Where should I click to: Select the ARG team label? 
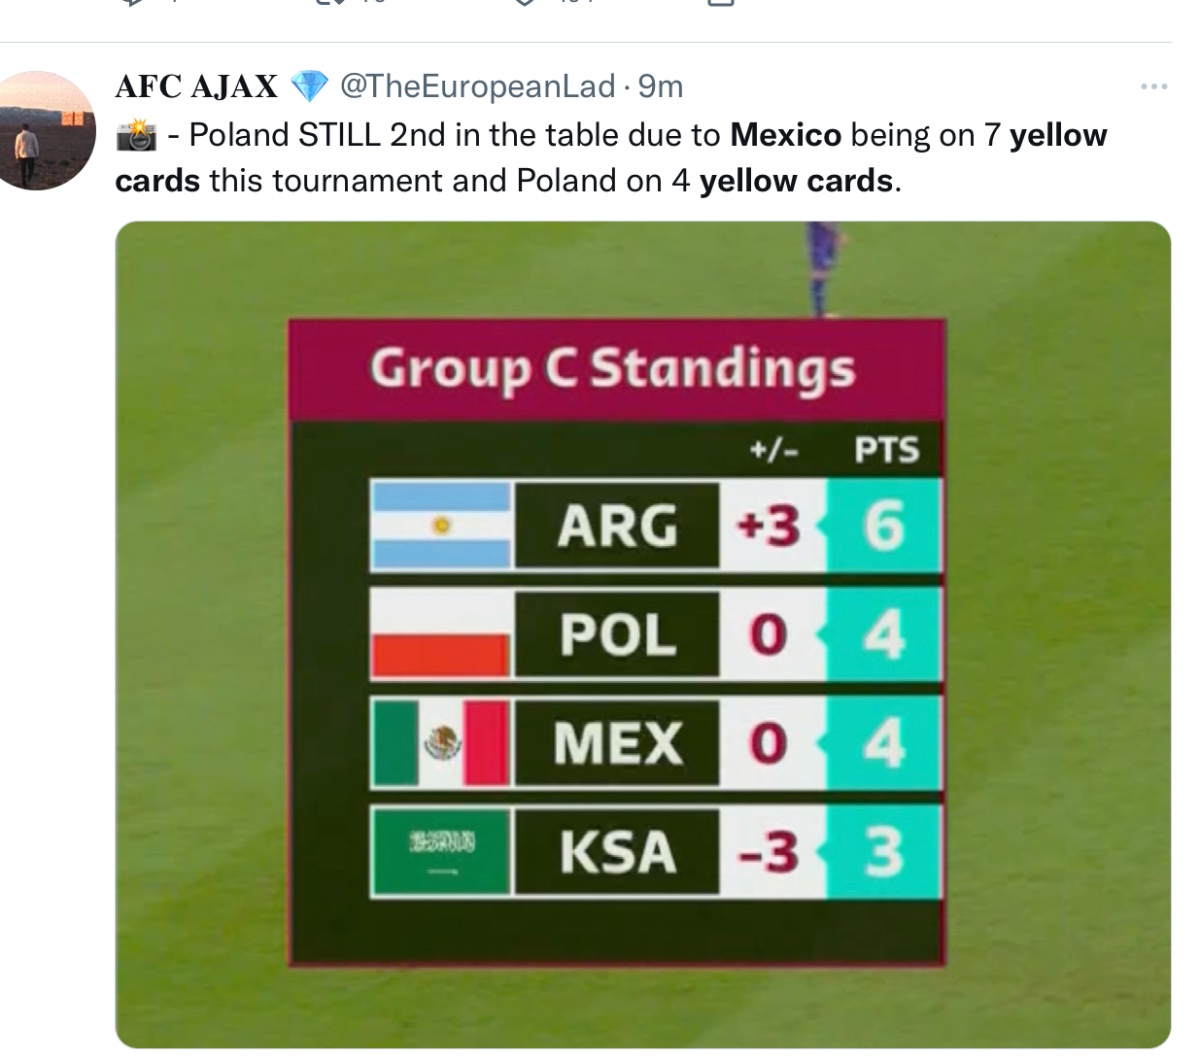(617, 526)
